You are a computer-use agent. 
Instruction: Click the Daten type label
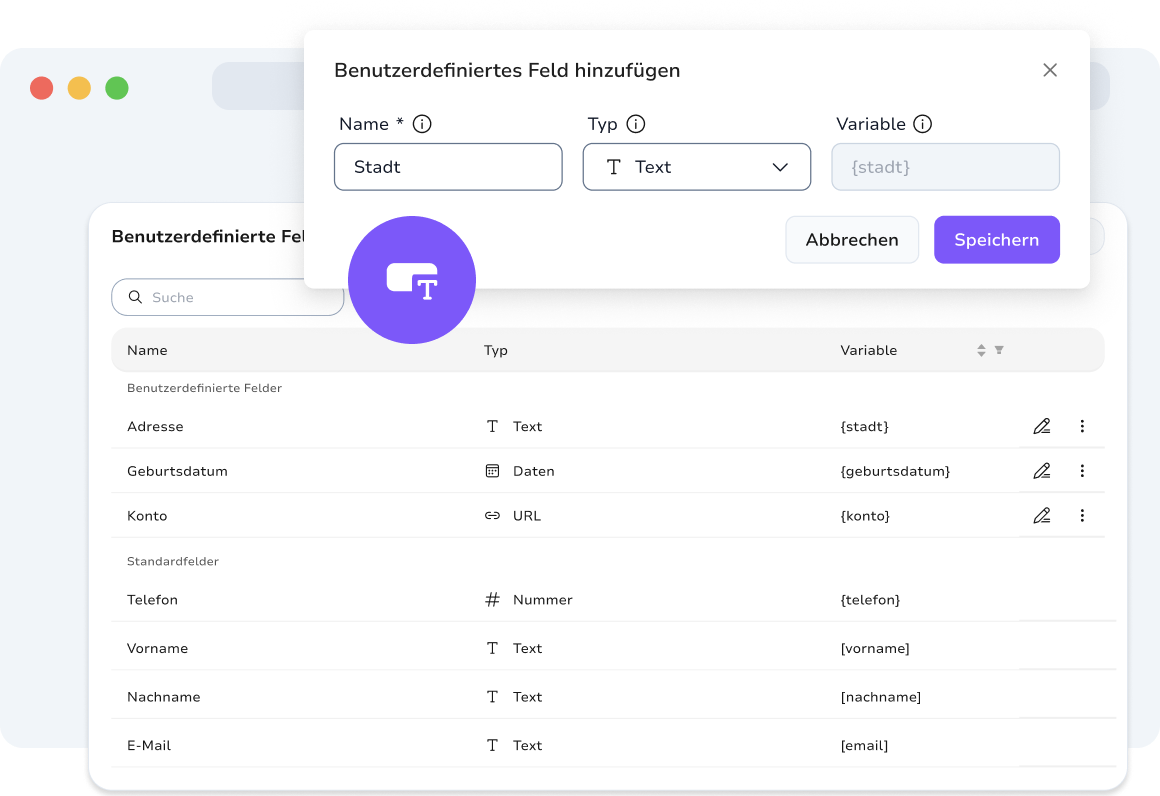click(533, 471)
